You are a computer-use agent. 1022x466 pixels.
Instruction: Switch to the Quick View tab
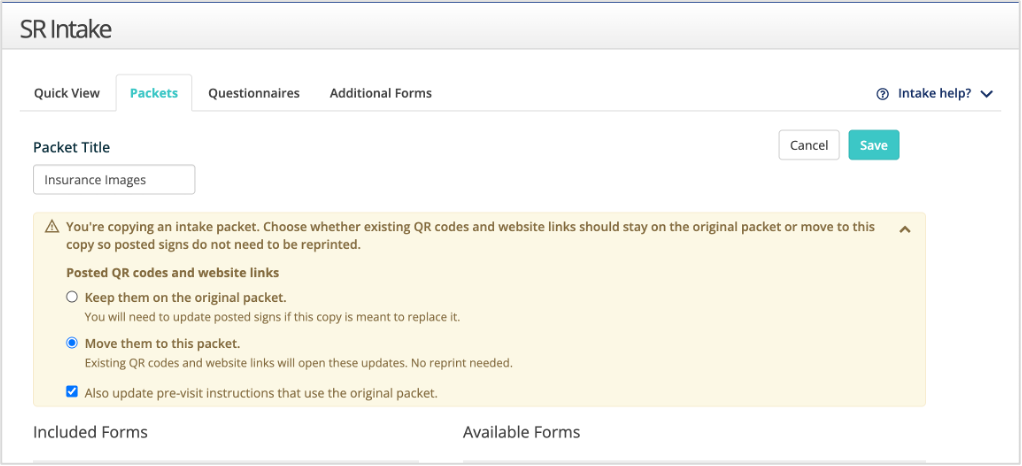tap(67, 93)
